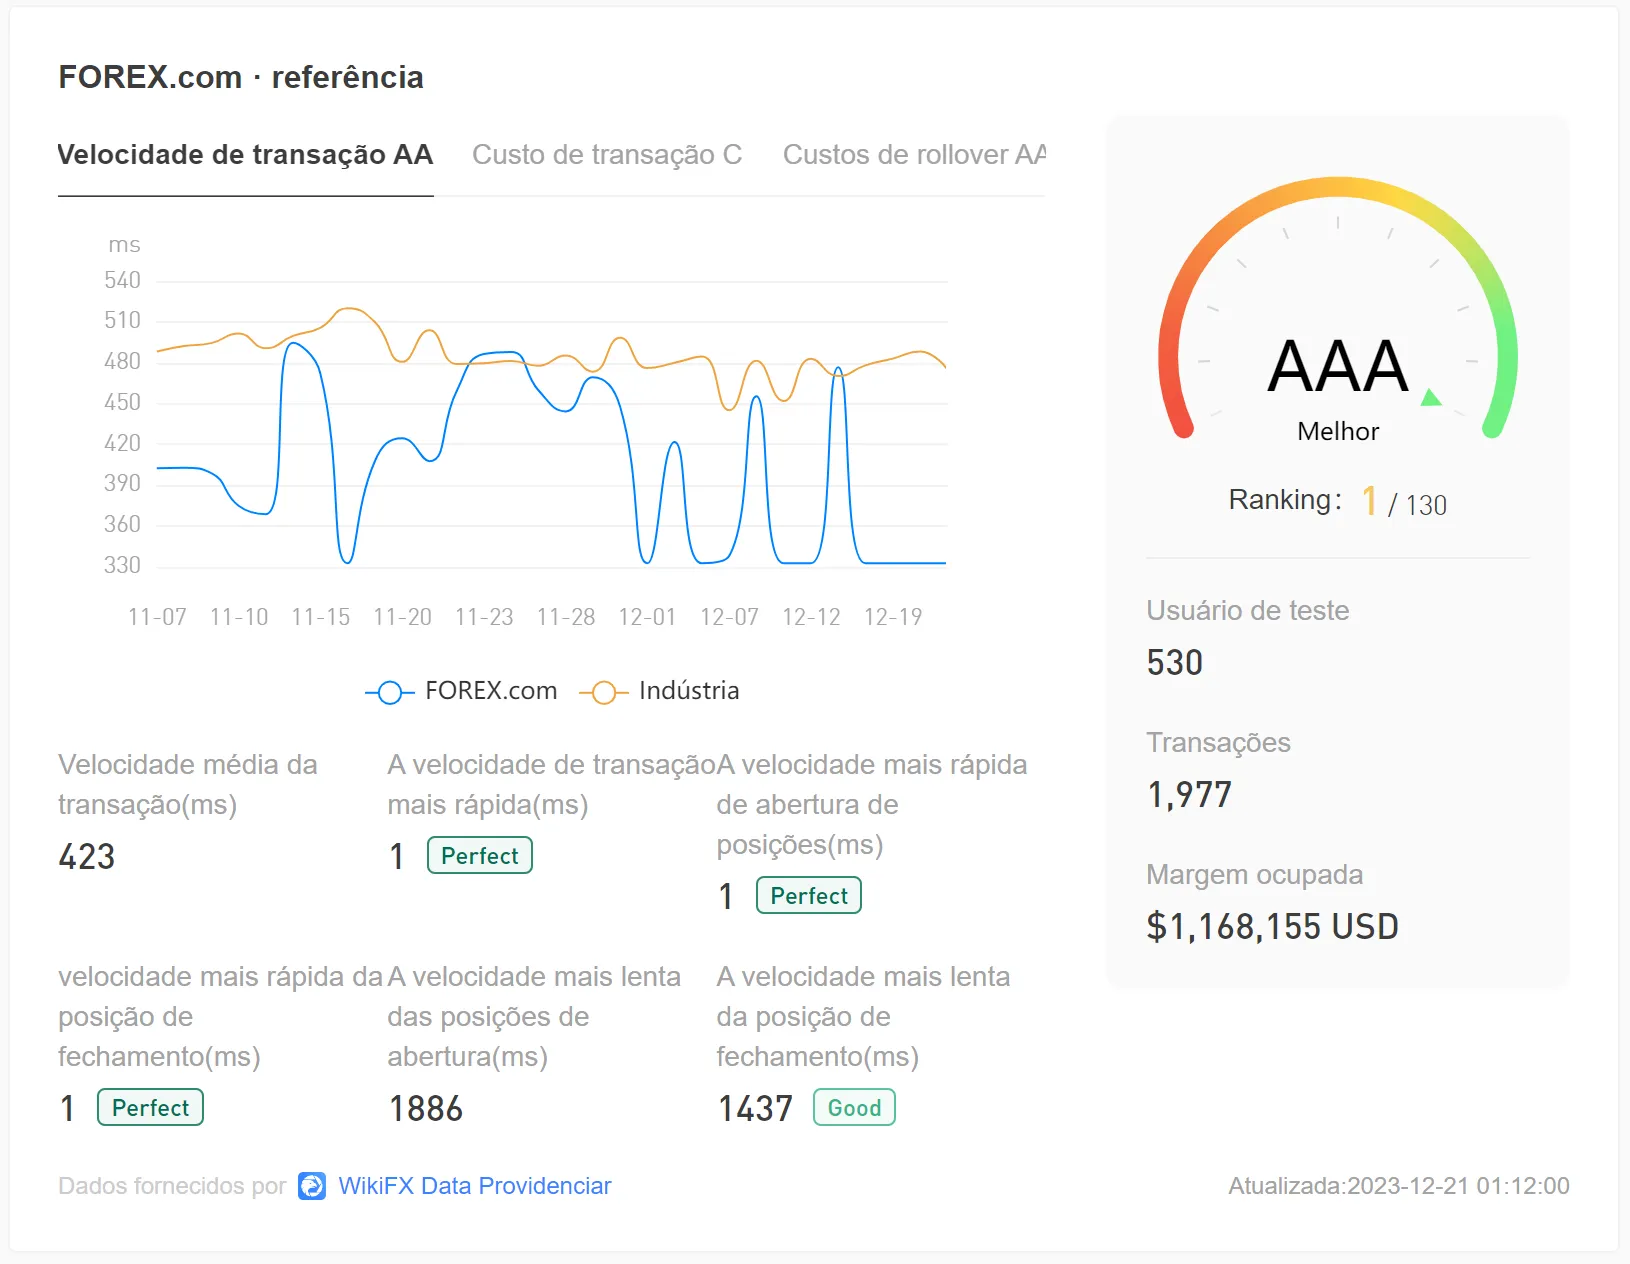Click the Atualizada 2023-12-21 timestamp

pos(1399,1186)
